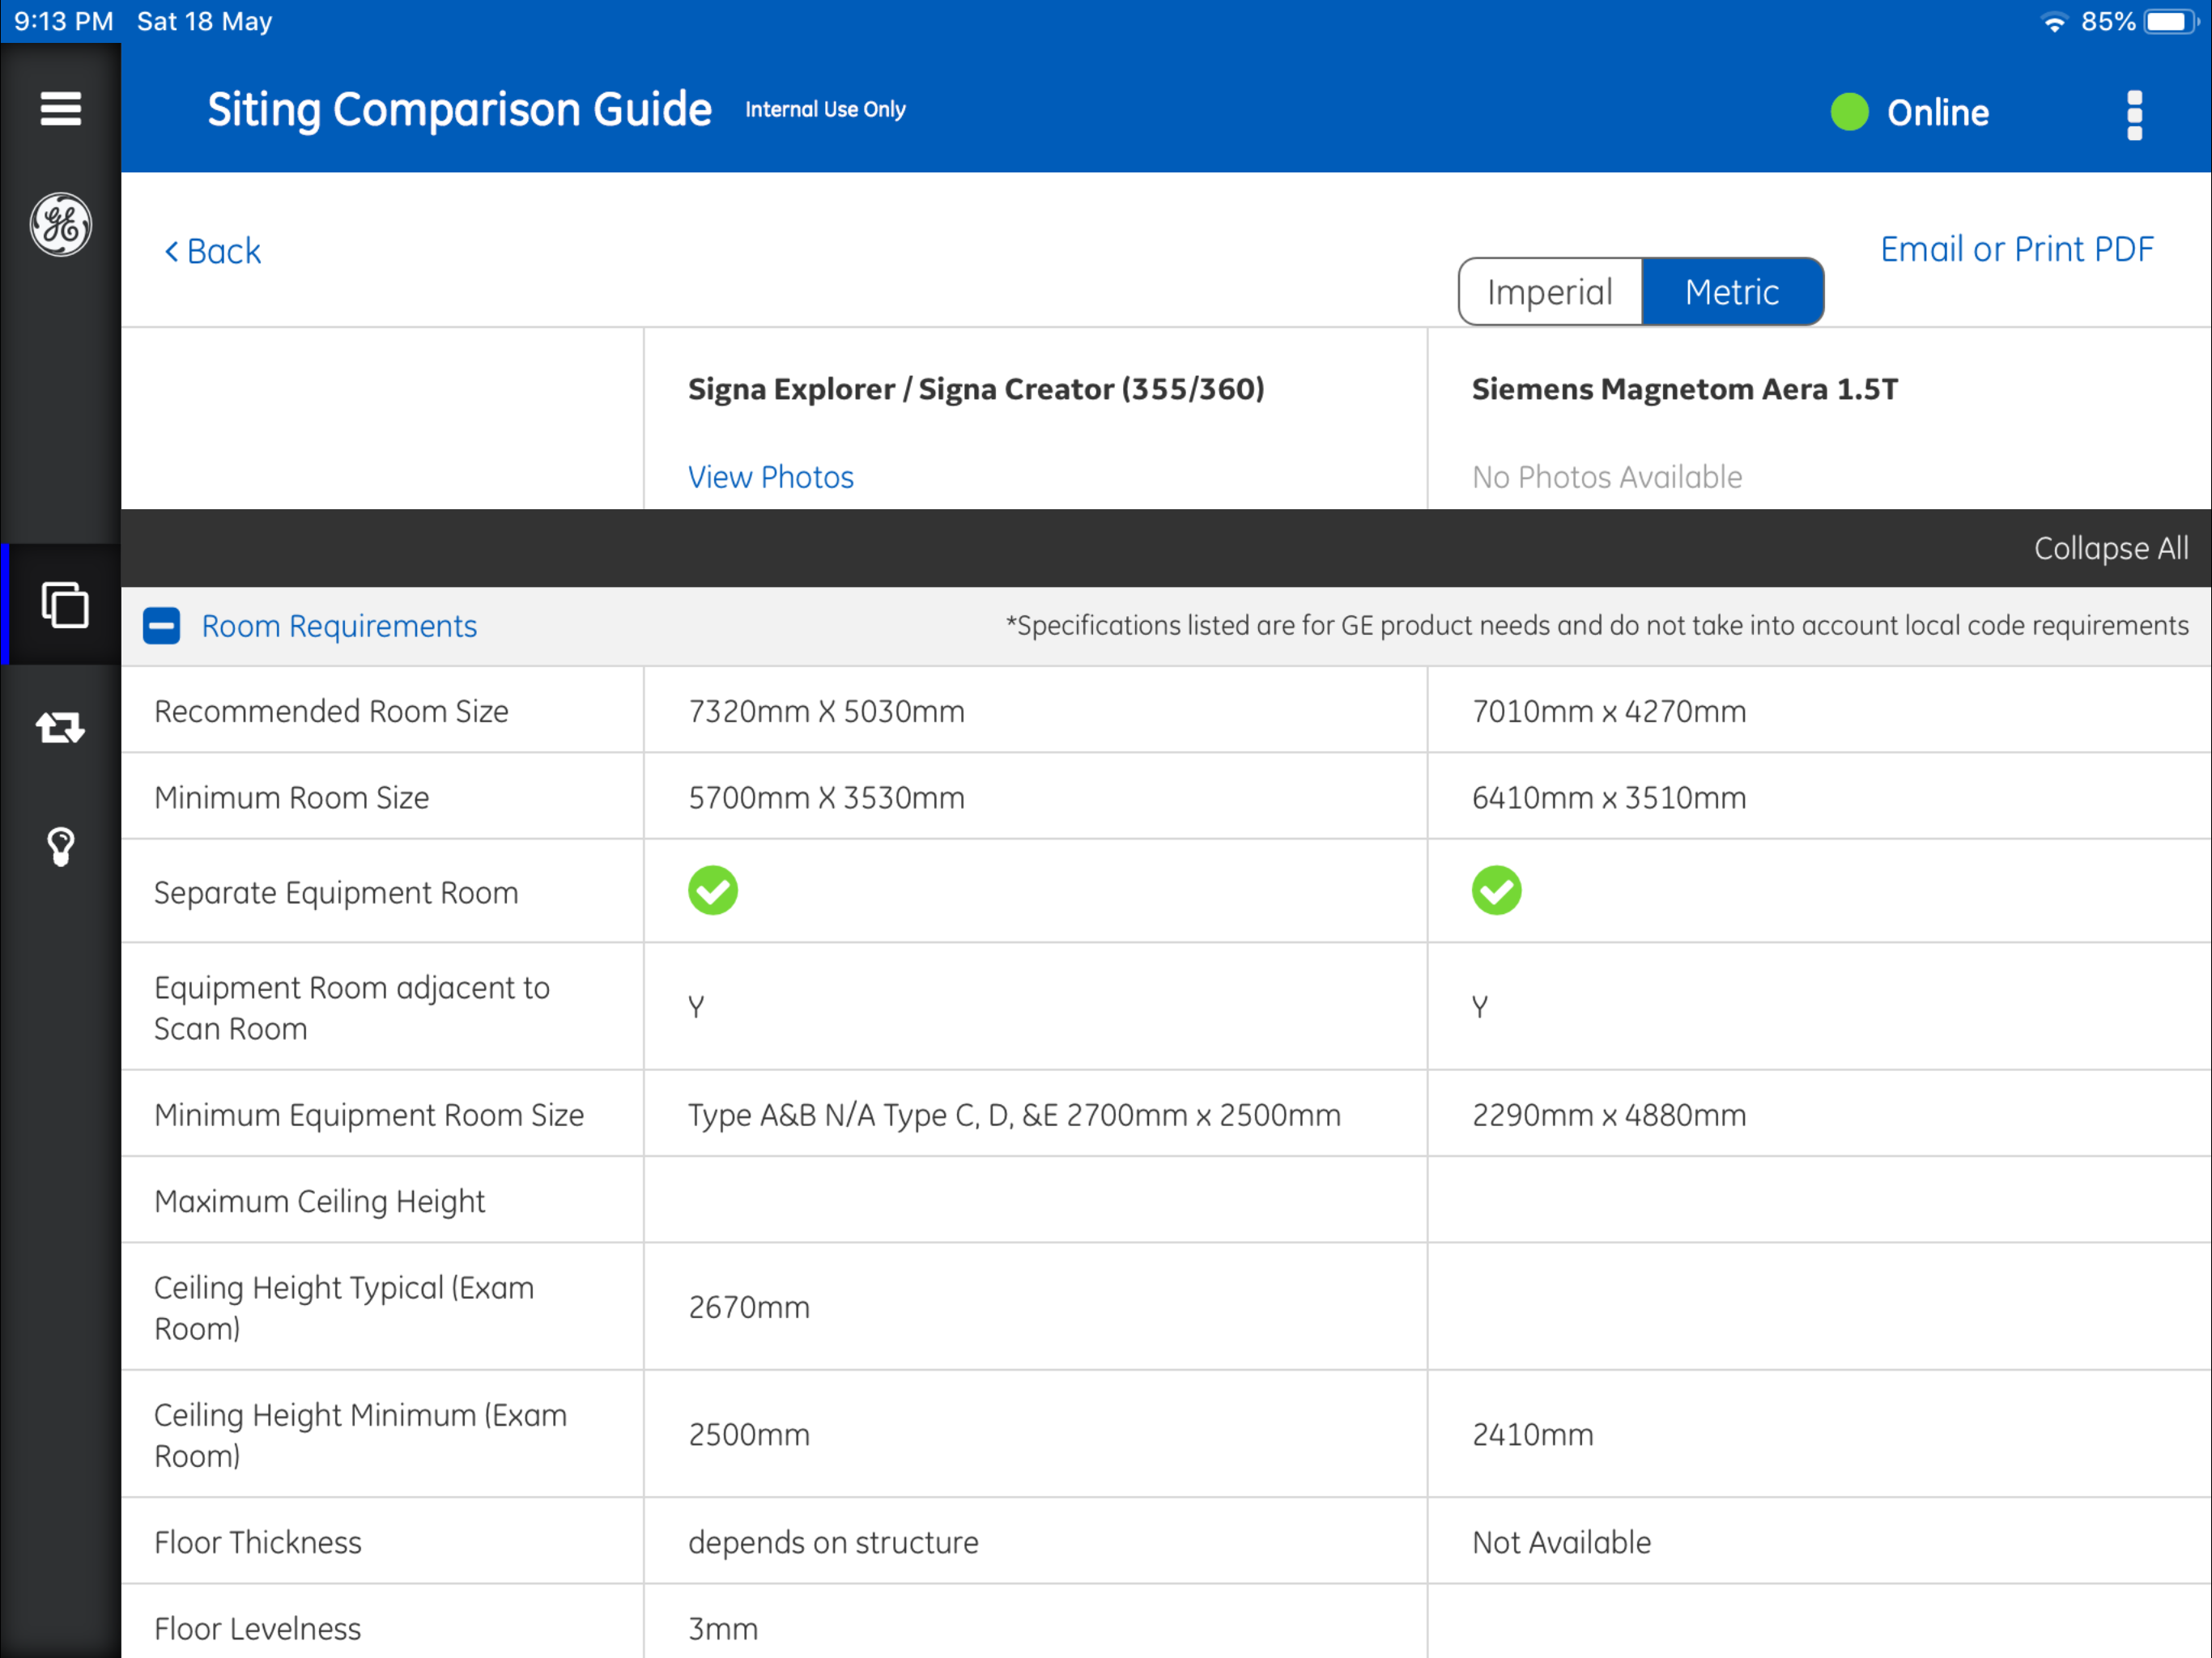Tap the Wi-Fi status icon
2212x1658 pixels.
(x=2053, y=22)
